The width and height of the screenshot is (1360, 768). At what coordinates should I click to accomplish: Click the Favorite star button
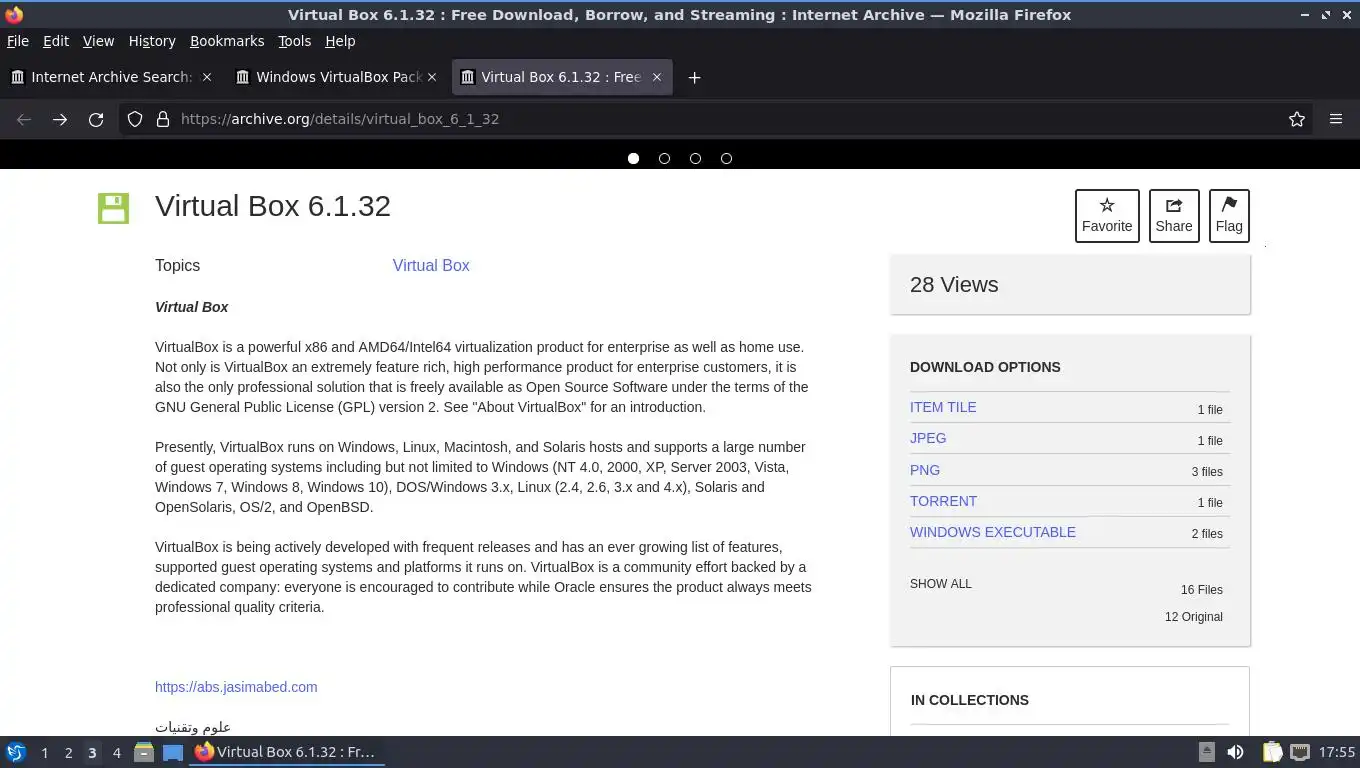1107,215
